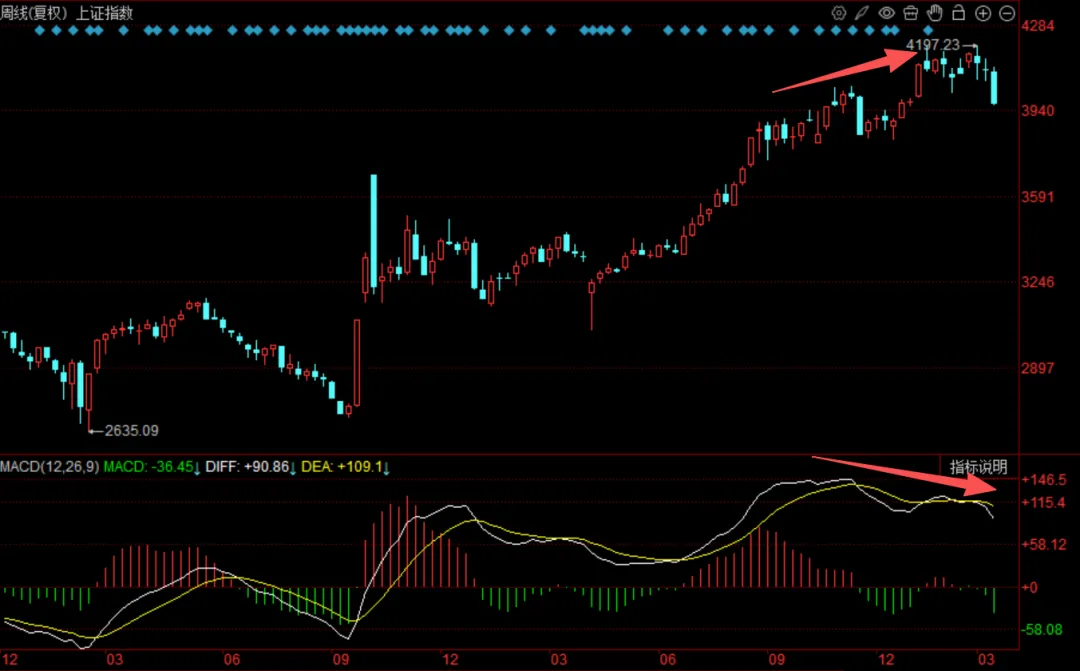Screen dimensions: 1080x671
Task: Open chart settings gear icon
Action: point(838,13)
